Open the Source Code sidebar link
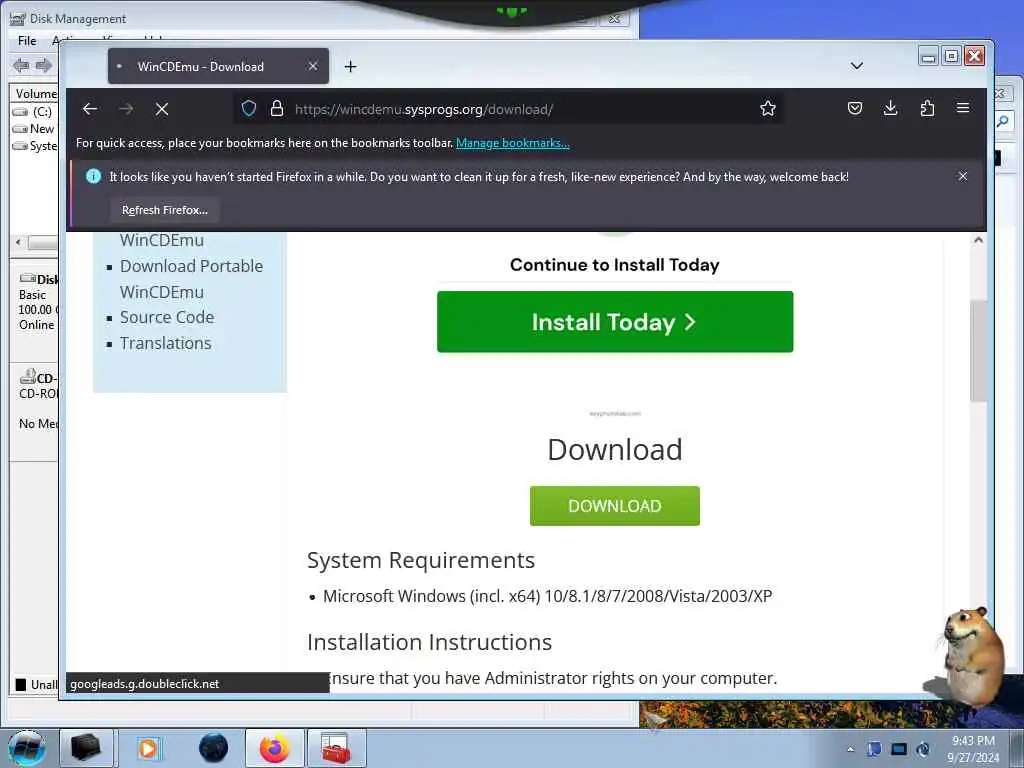Screen dimensions: 1024x768 click(167, 317)
